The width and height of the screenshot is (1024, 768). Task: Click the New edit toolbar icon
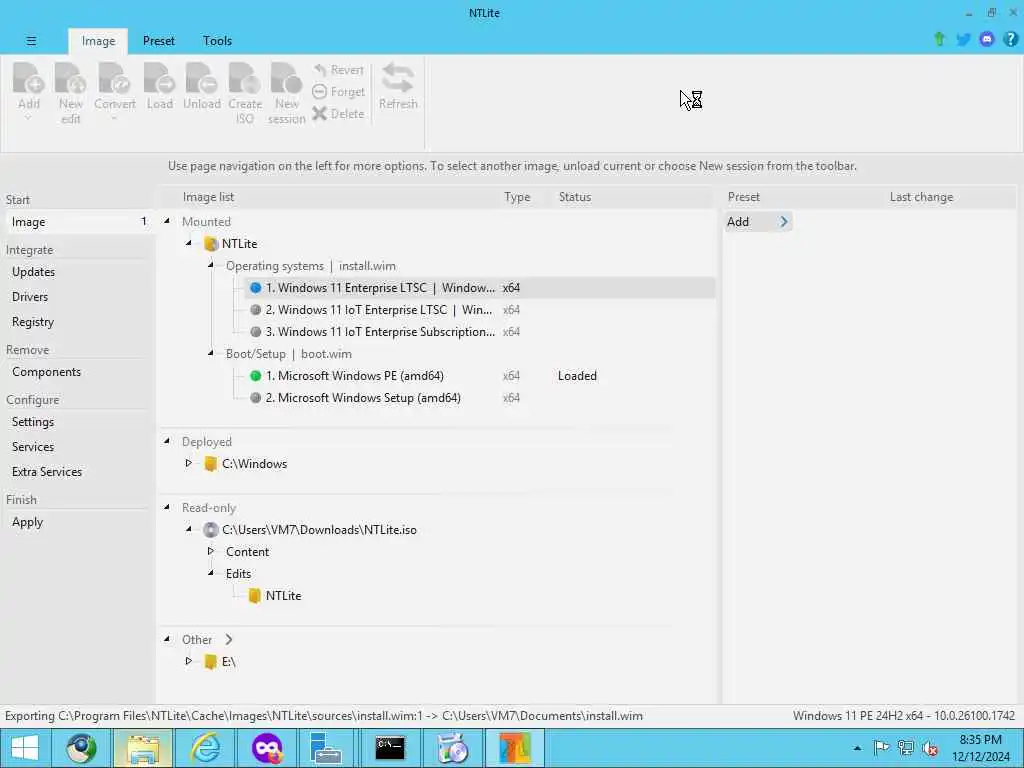pyautogui.click(x=71, y=91)
